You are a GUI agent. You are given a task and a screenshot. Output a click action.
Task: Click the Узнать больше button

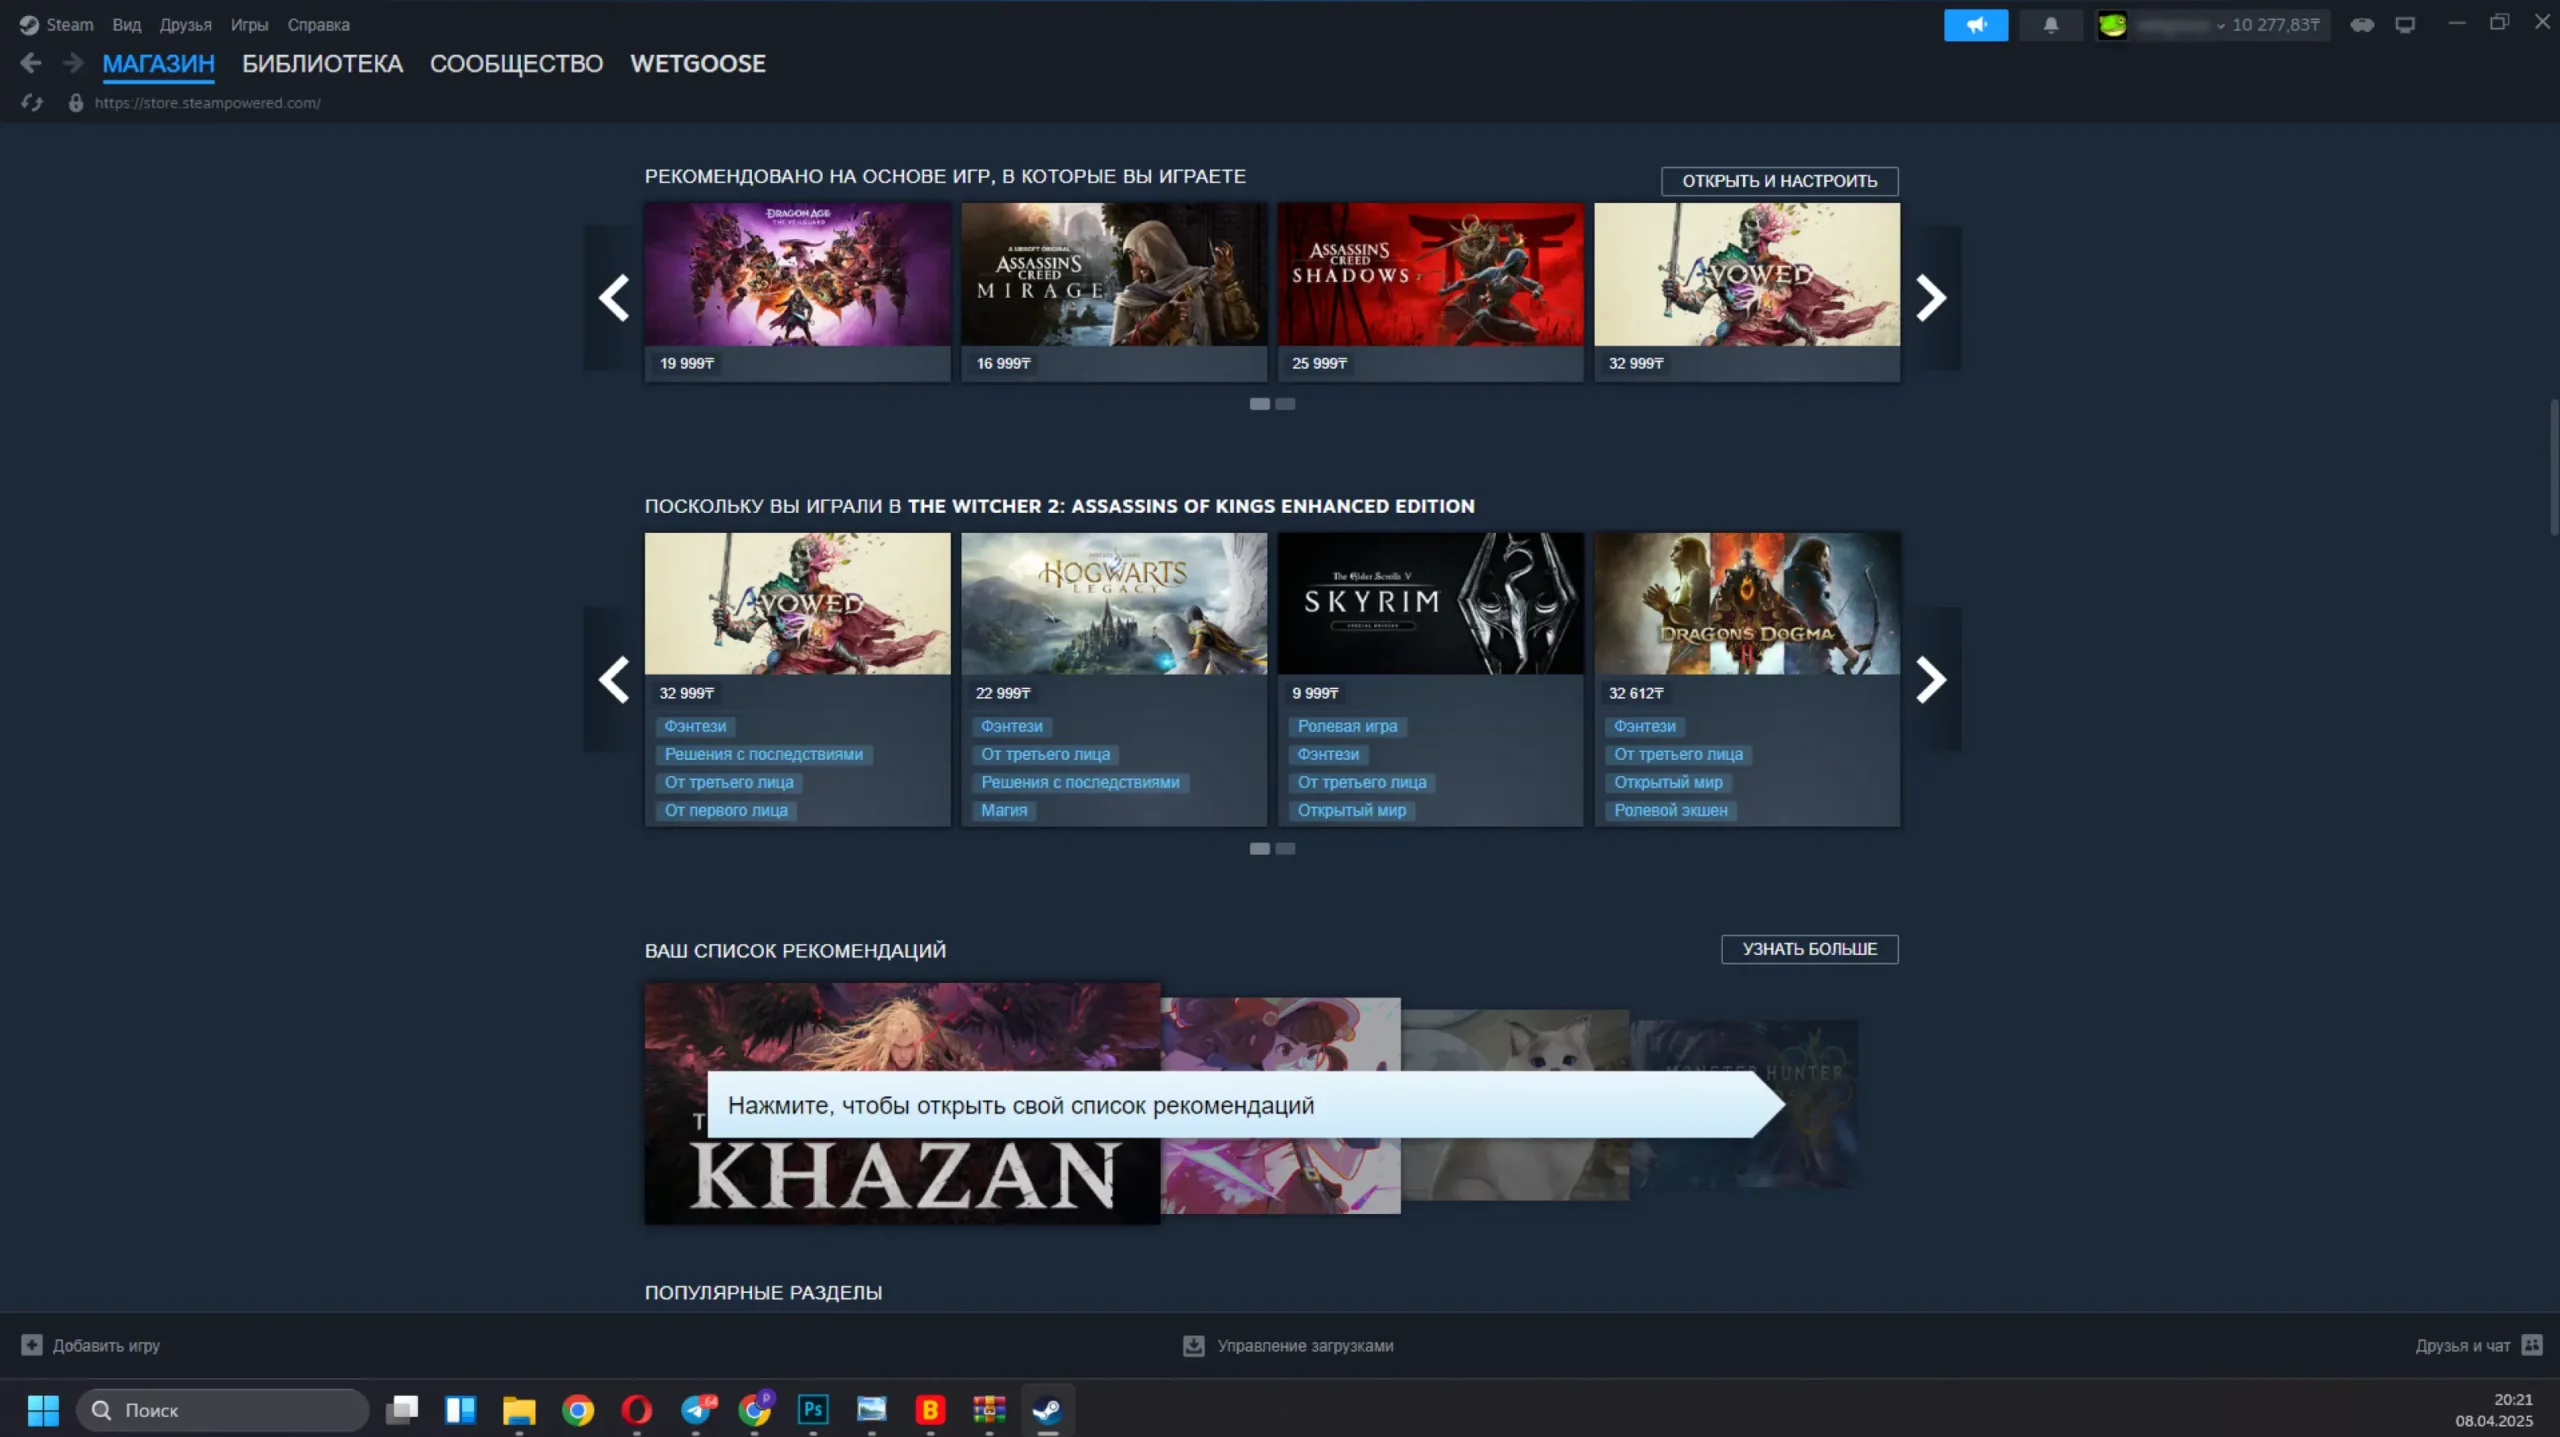tap(1809, 949)
